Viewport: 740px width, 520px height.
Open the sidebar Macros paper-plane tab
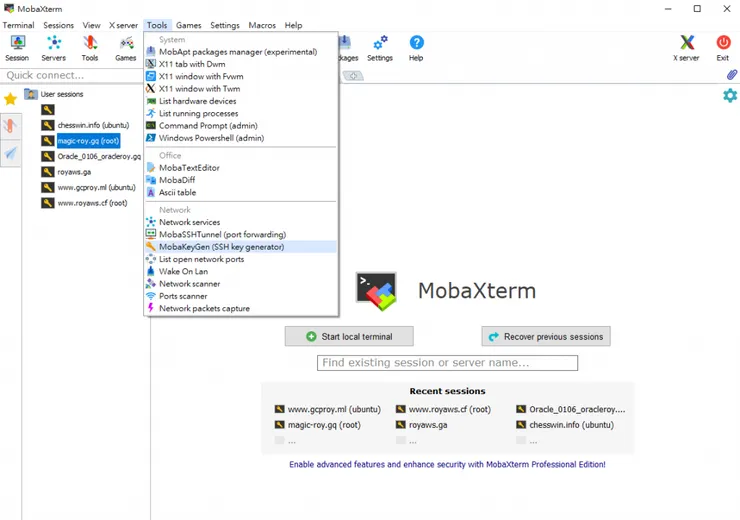tap(10, 153)
